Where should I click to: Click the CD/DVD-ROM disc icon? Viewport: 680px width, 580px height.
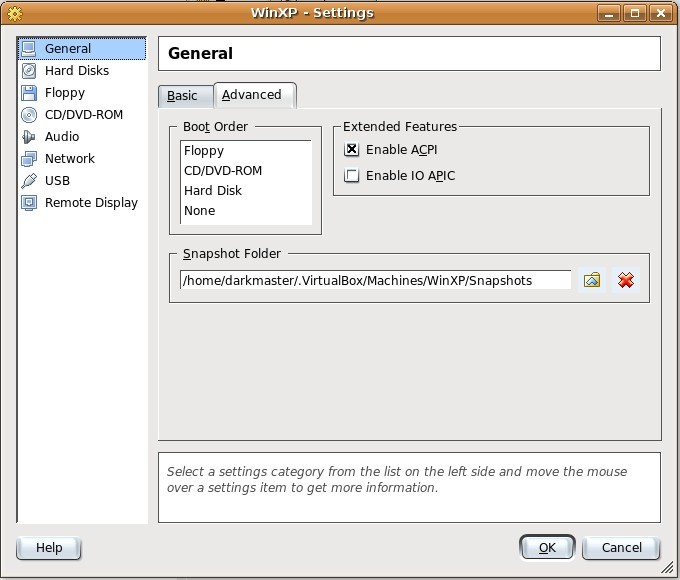pos(29,115)
